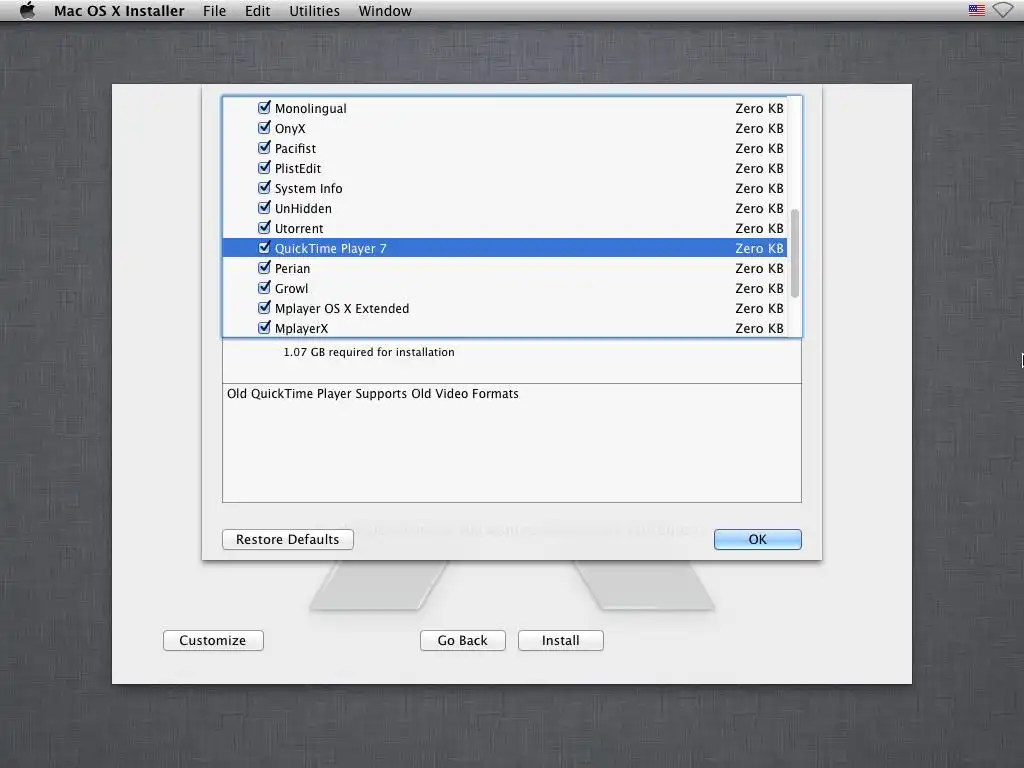Open the Mac OS X Installer menu
This screenshot has width=1024, height=768.
[119, 11]
